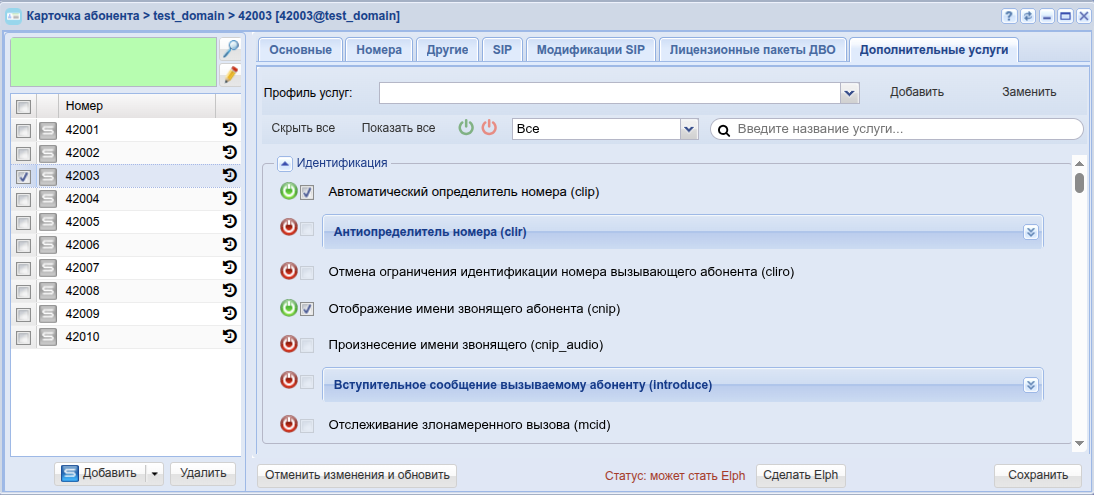
Task: Click the pencil edit icon
Action: [230, 74]
